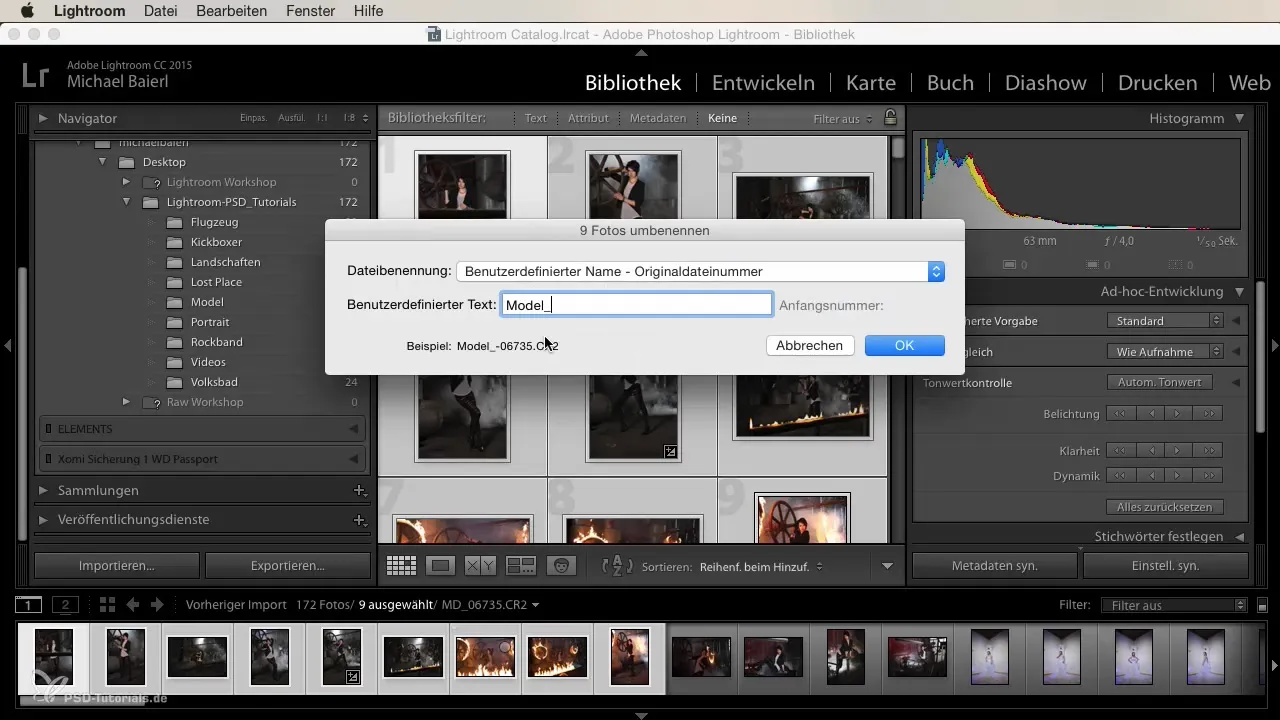The image size is (1280, 720).
Task: Open Wie Aufnahme white balance dropdown
Action: click(1165, 352)
